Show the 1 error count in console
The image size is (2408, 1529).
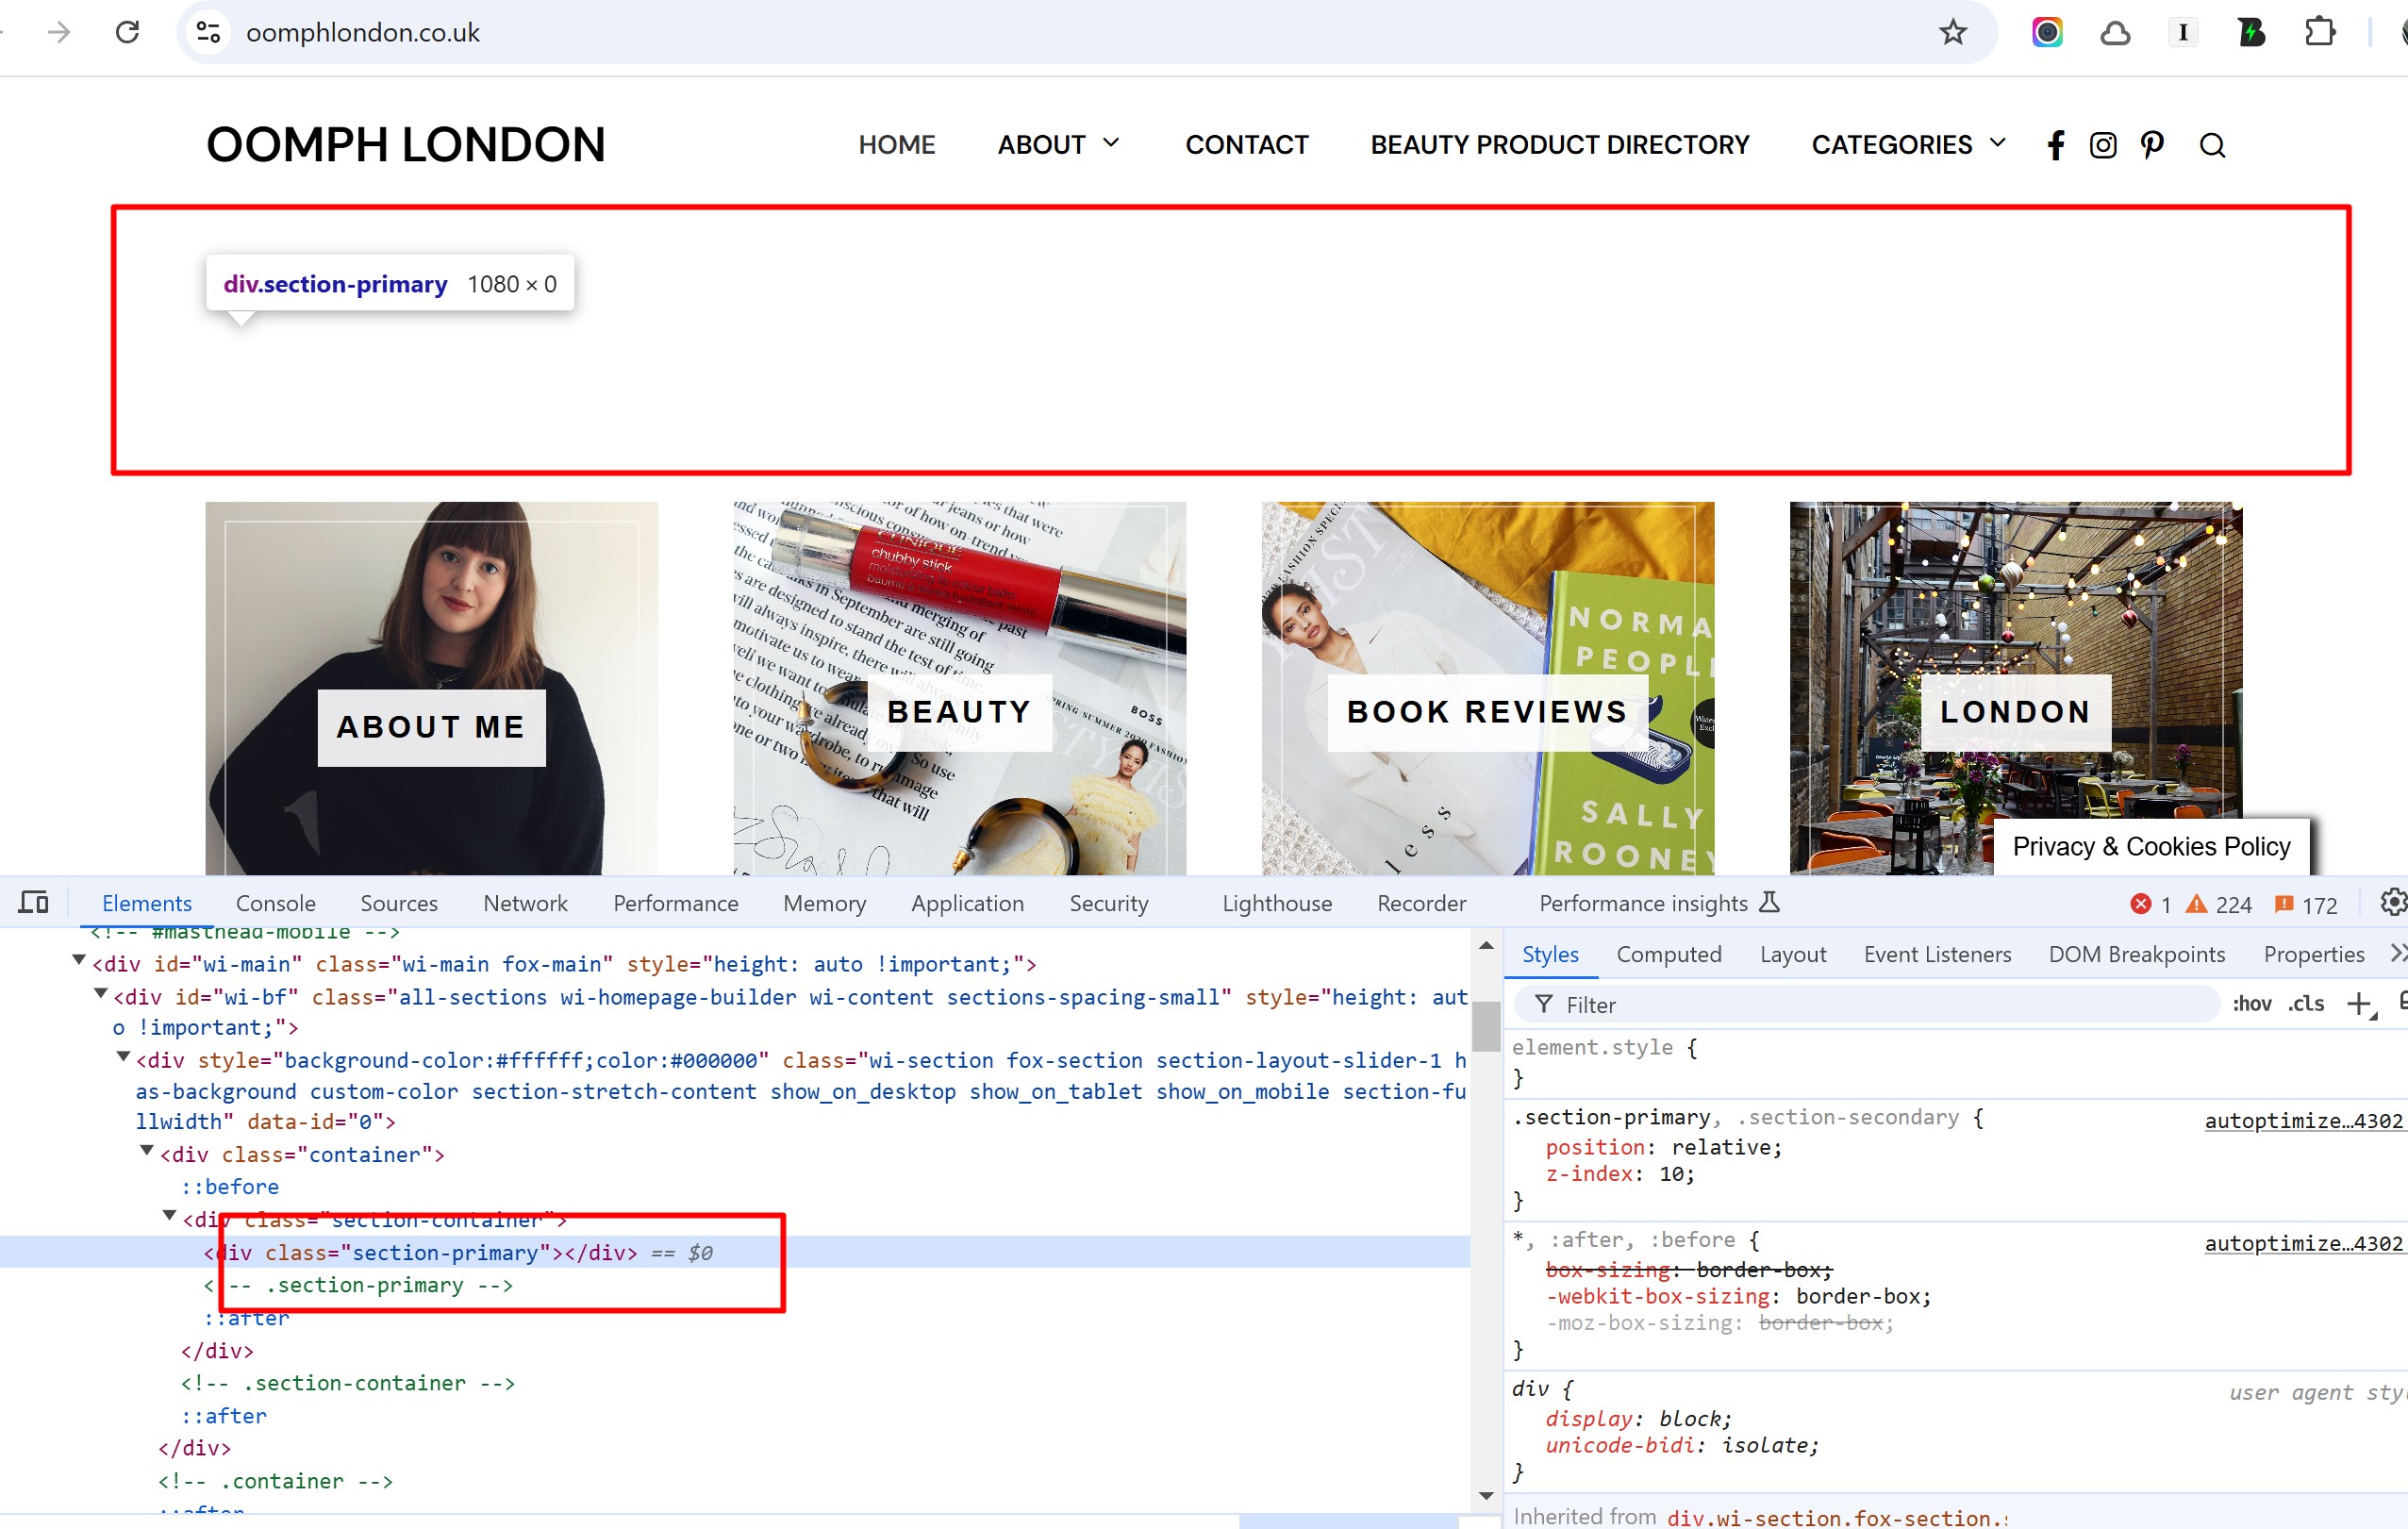(x=2150, y=905)
